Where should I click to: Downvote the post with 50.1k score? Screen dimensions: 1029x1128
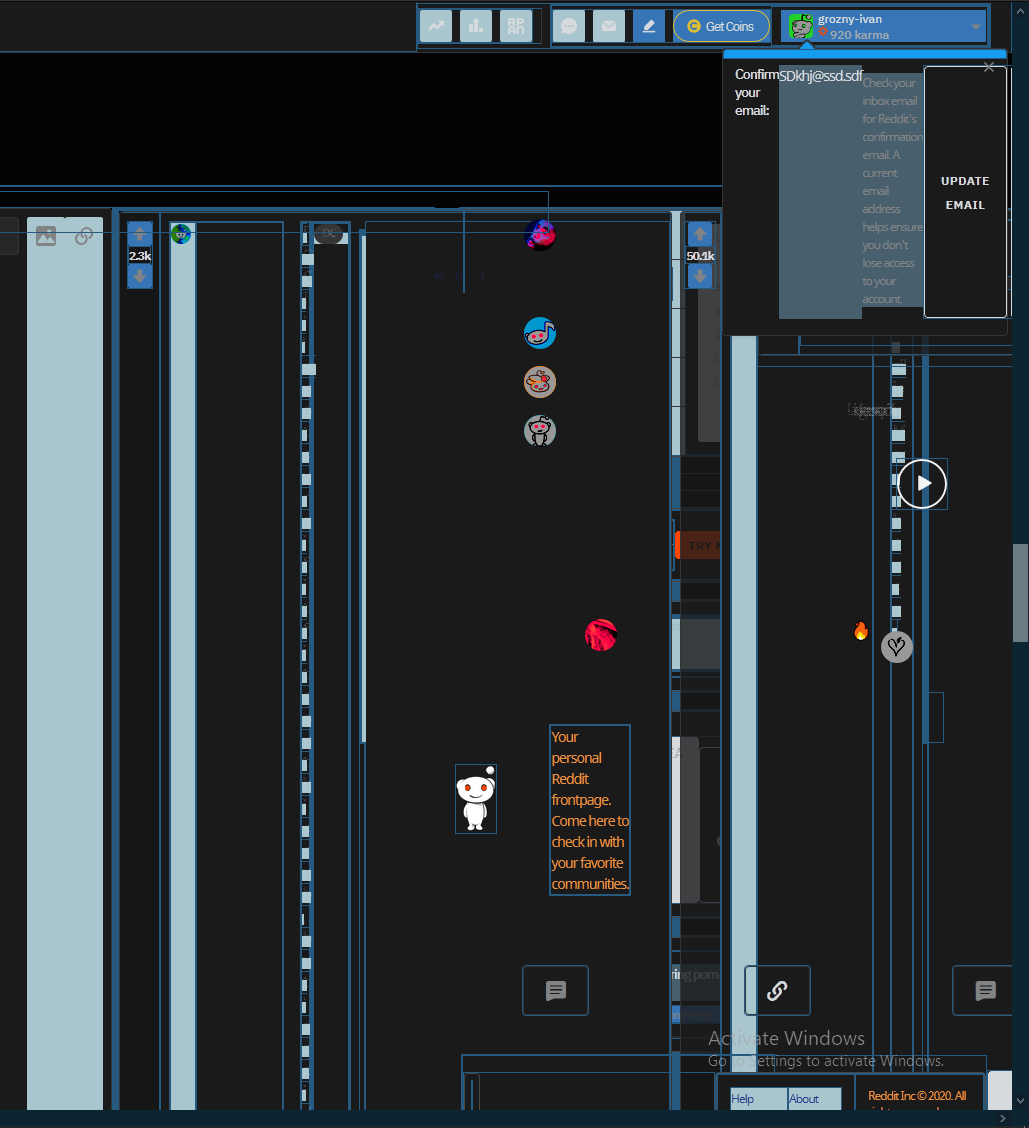[x=700, y=276]
